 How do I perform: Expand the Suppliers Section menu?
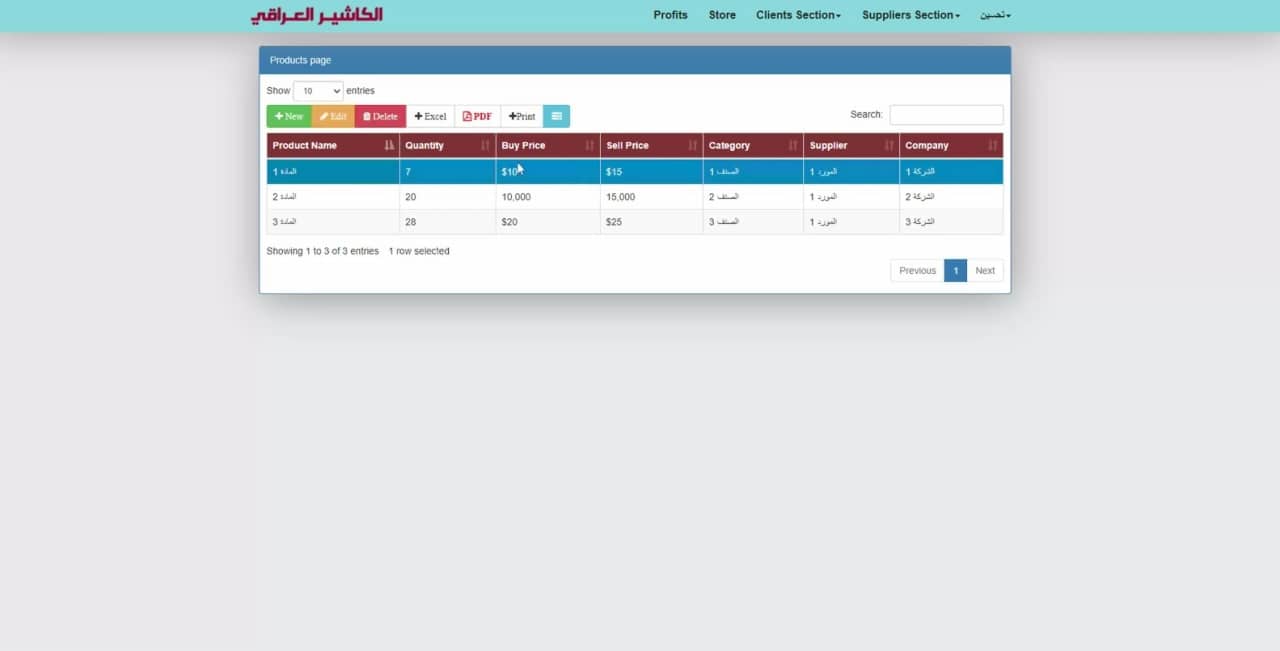[x=910, y=15]
